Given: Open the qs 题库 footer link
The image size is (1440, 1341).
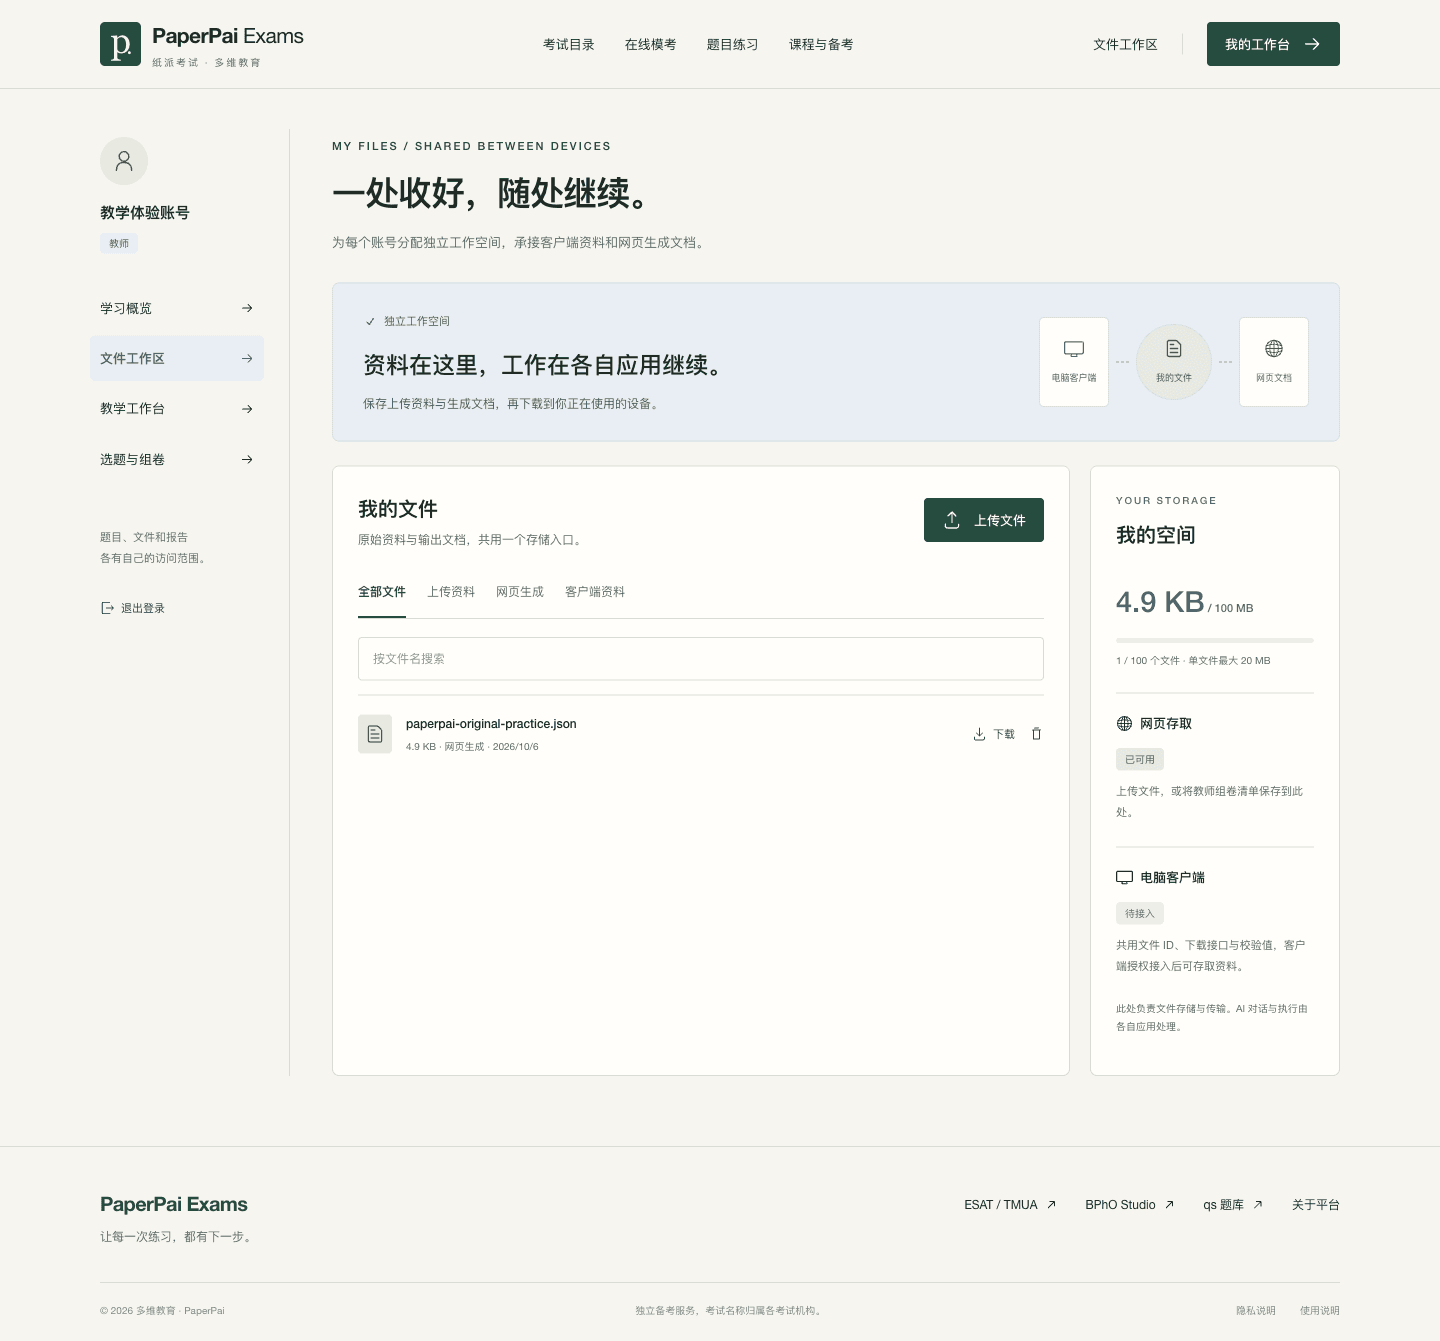Looking at the screenshot, I should tap(1233, 1205).
